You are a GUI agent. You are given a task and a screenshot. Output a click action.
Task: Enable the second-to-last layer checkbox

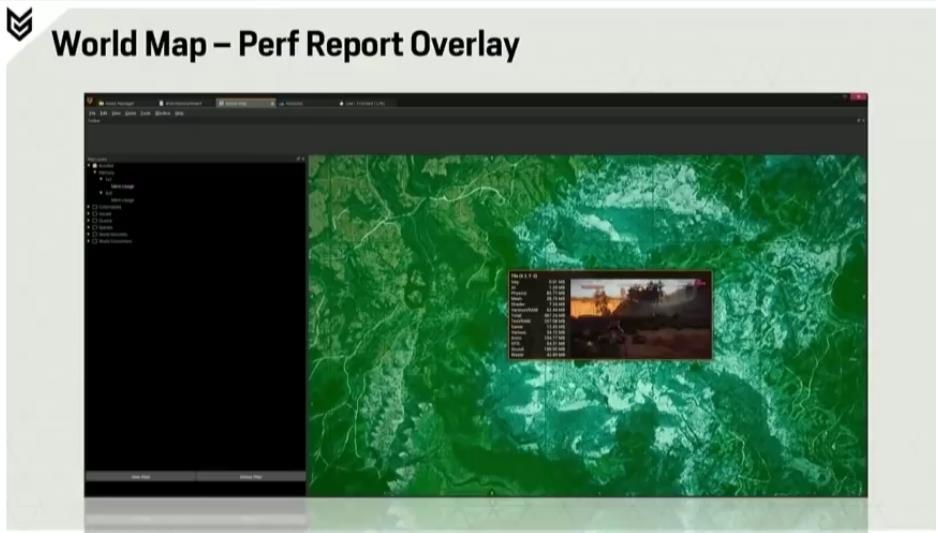[x=94, y=235]
